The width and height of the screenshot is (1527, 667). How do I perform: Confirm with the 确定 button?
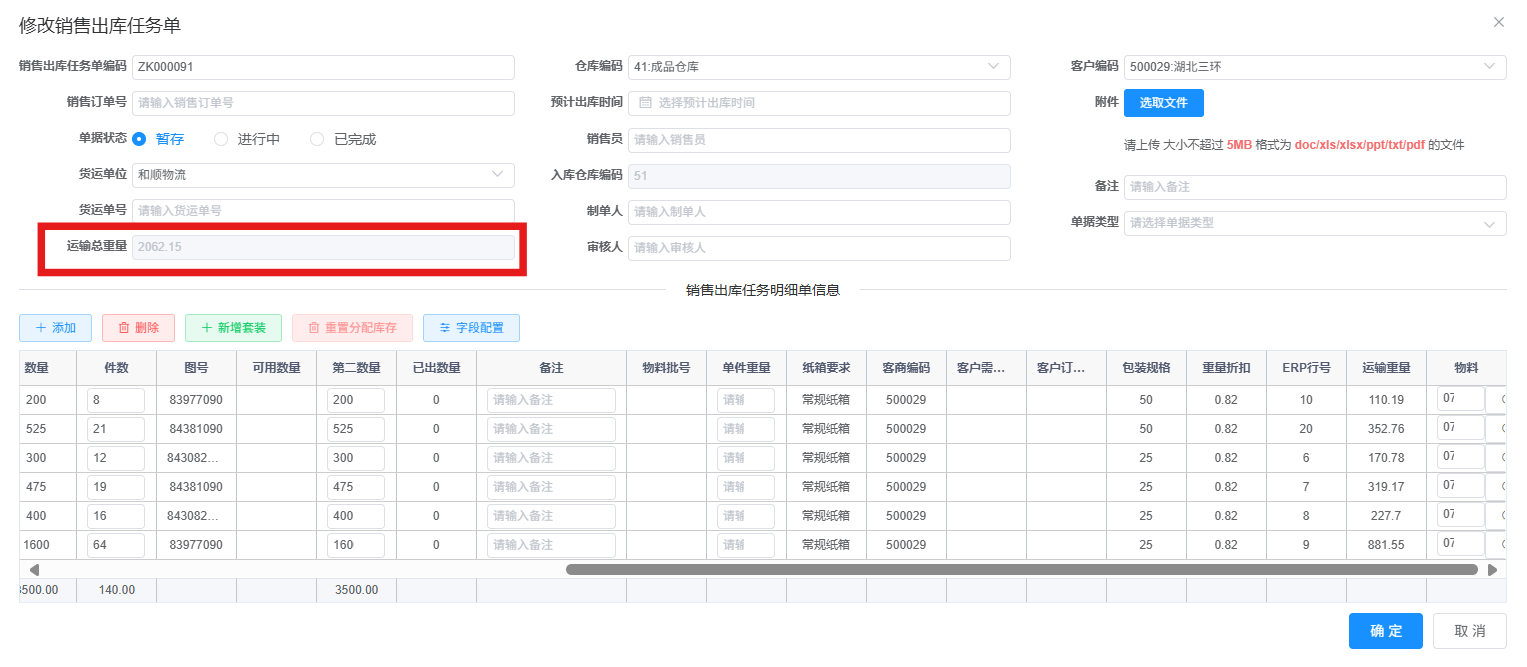coord(1386,631)
